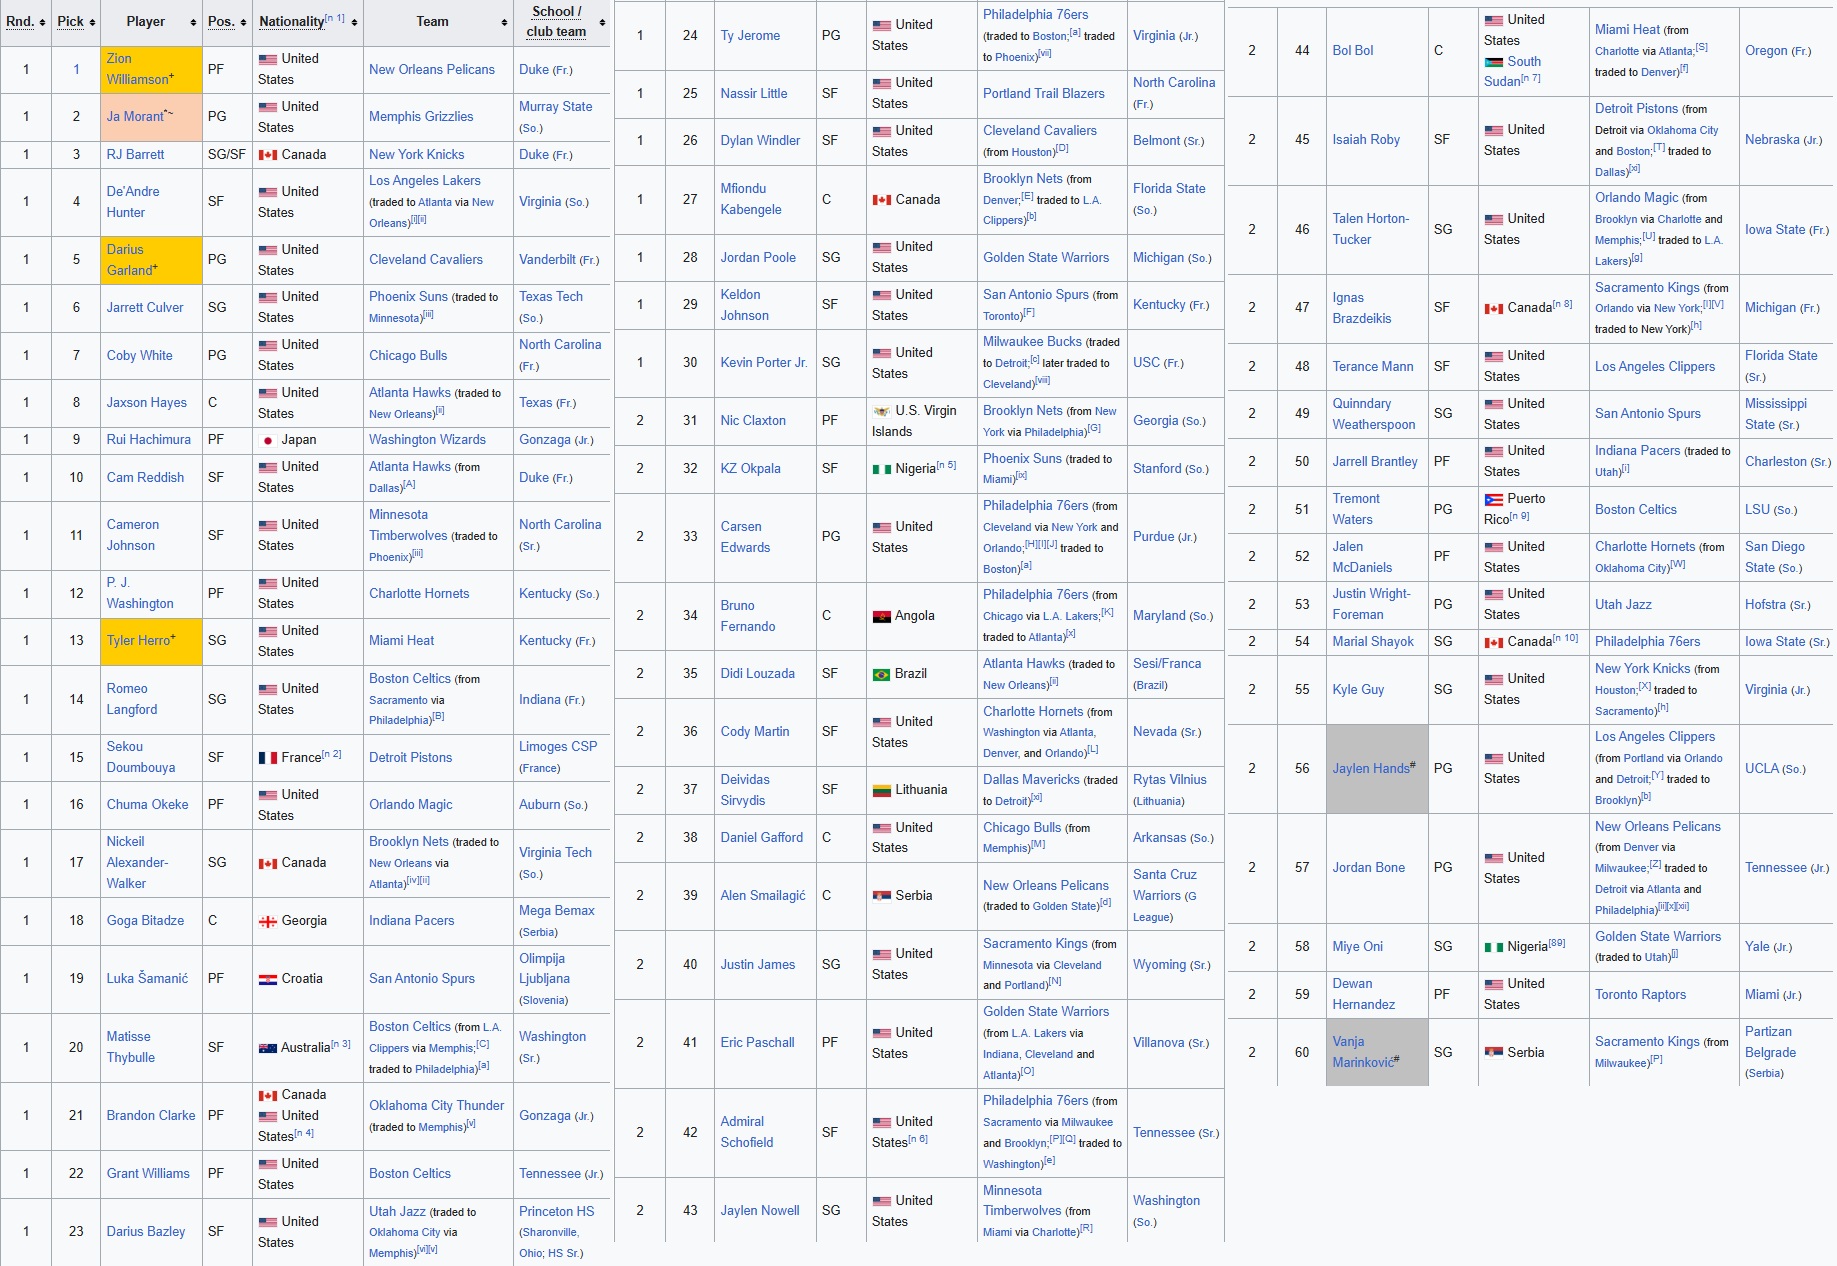The height and width of the screenshot is (1266, 1837).
Task: Sort by Team using header sort arrows
Action: tap(504, 22)
